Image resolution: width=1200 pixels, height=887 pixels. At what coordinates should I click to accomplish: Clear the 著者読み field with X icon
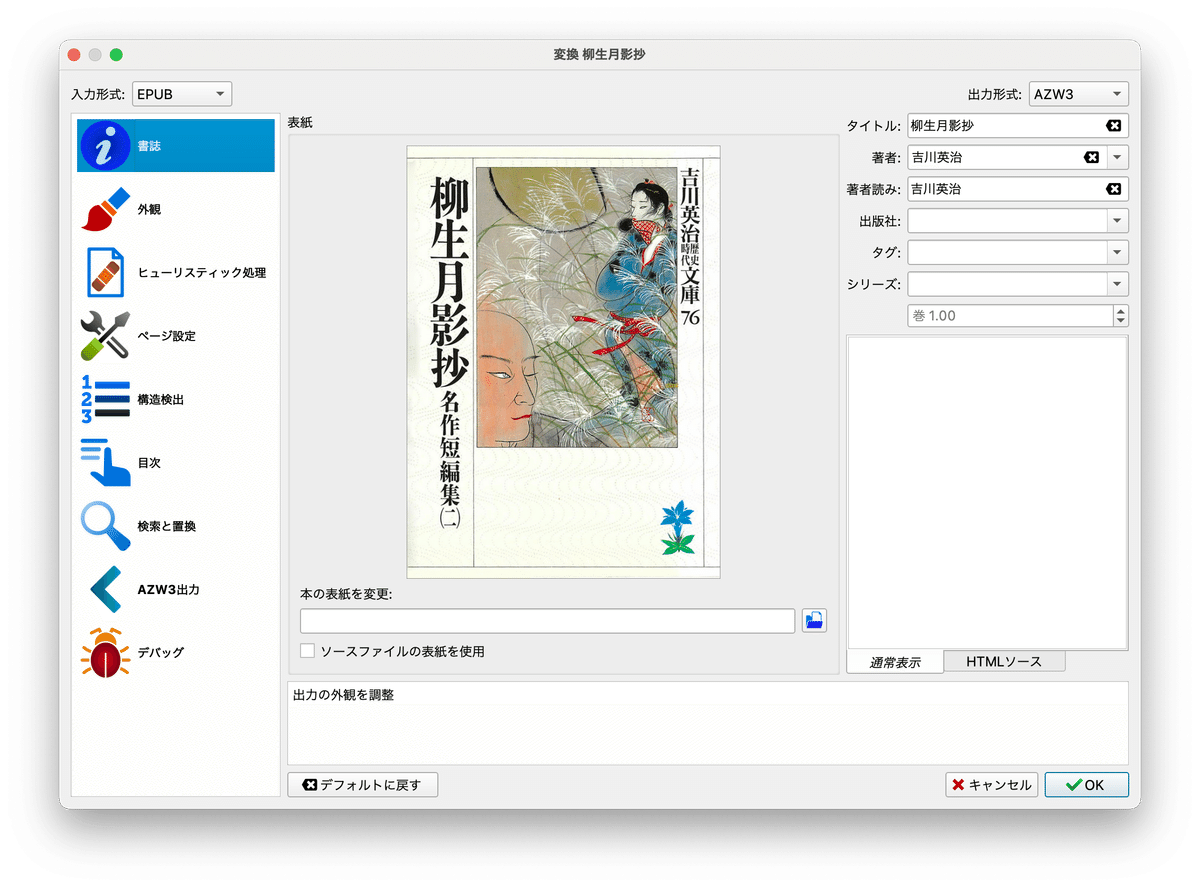click(1113, 189)
